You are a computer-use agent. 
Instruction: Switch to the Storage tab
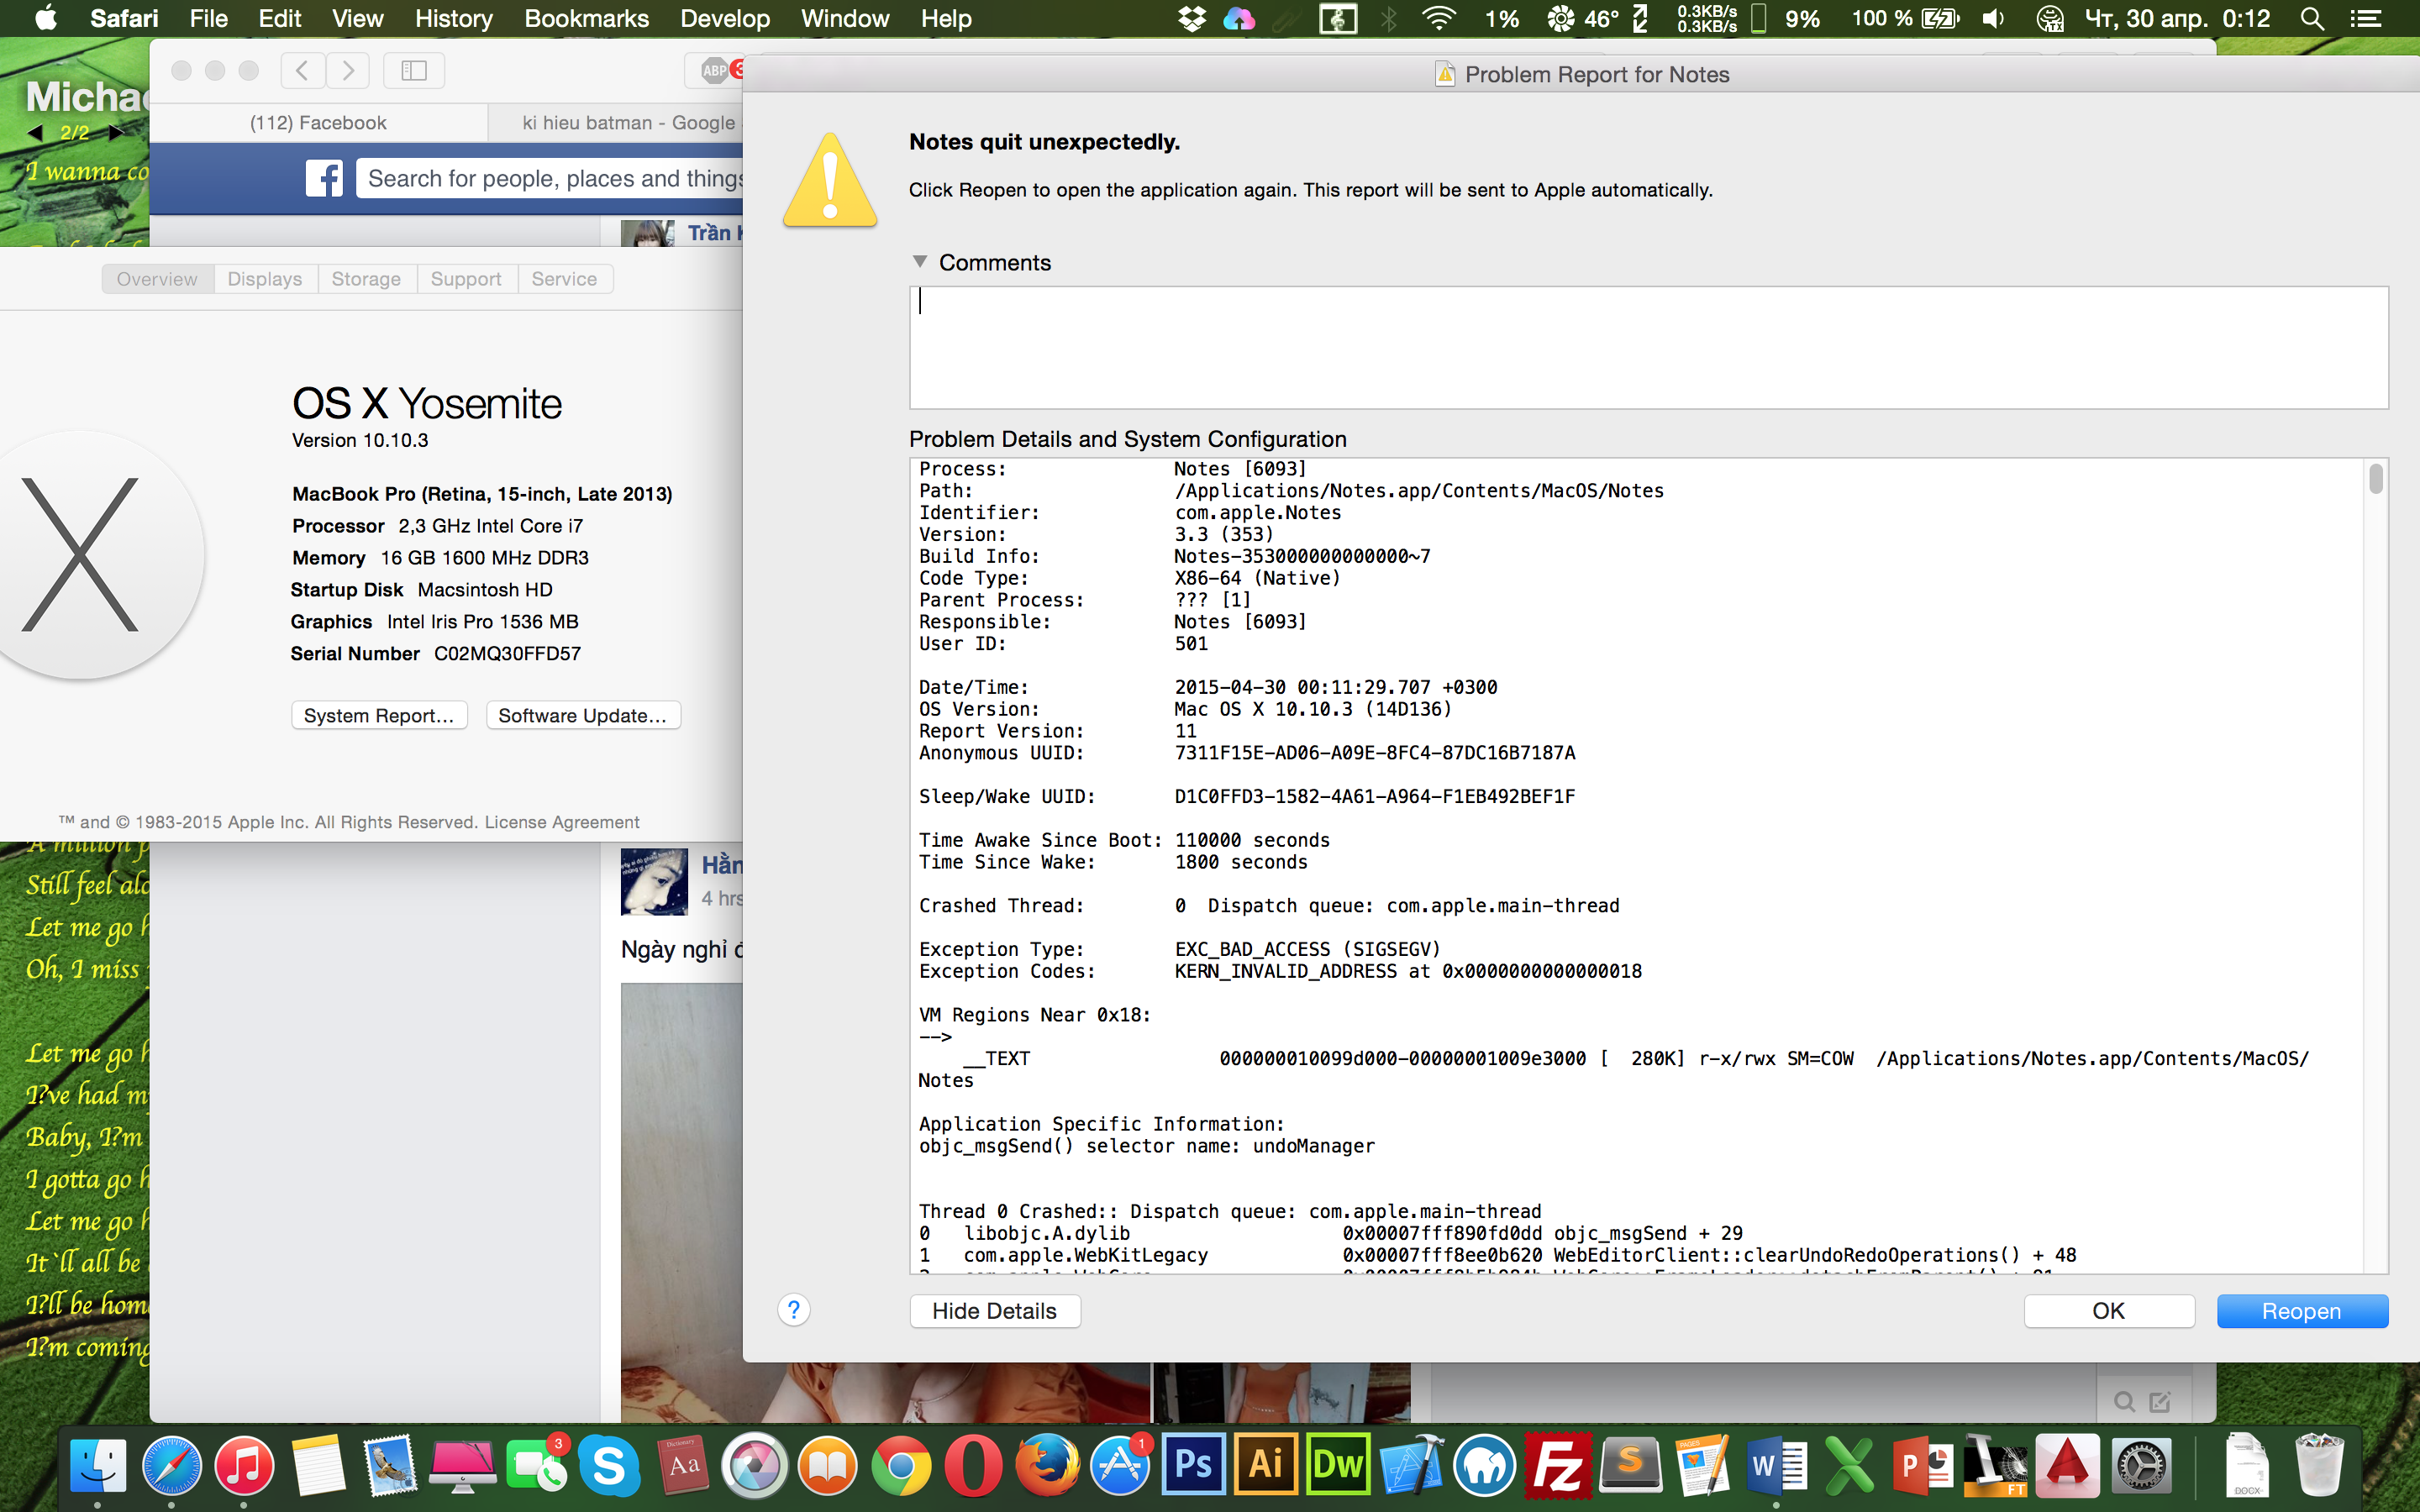366,279
